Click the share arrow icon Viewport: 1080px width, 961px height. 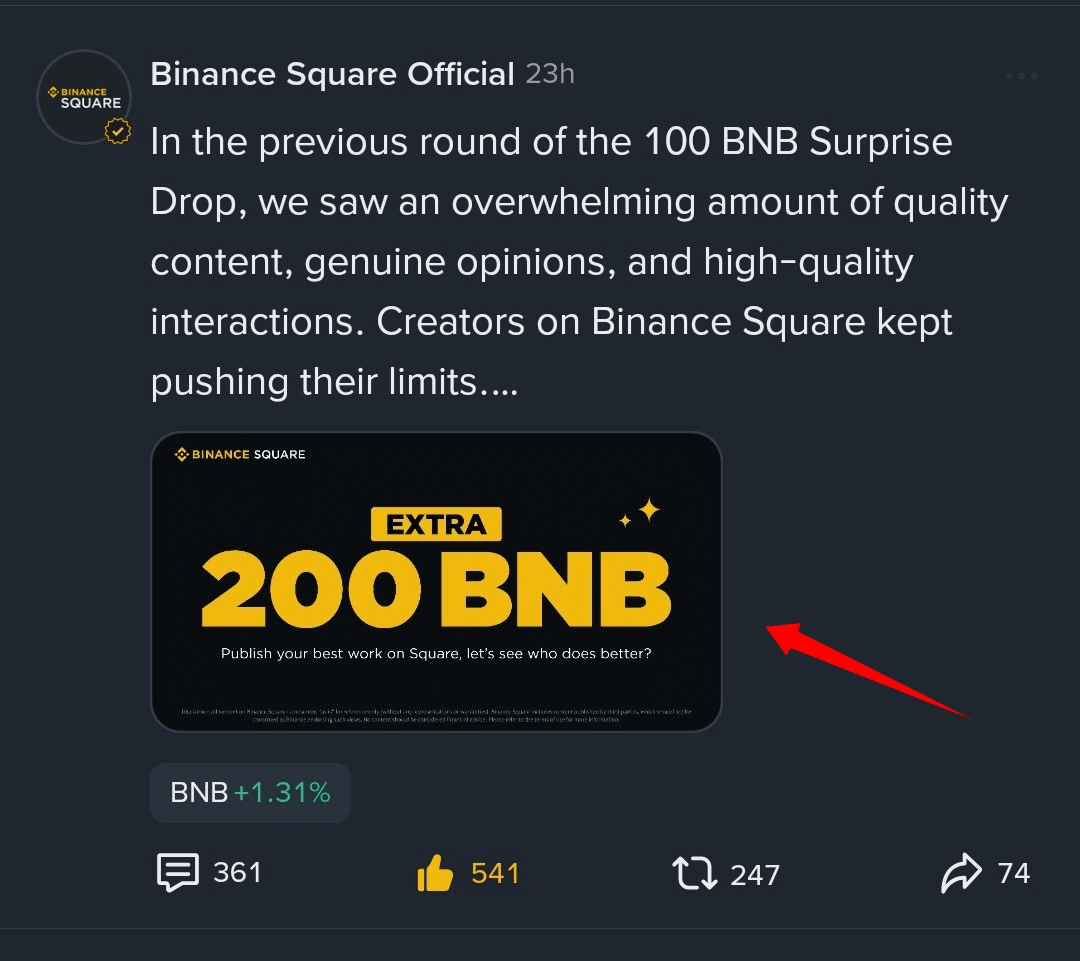click(x=962, y=873)
